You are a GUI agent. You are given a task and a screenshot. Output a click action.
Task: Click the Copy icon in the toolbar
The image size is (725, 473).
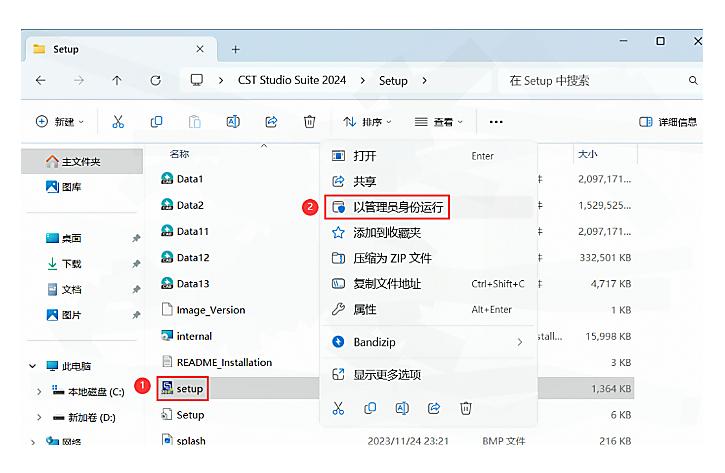[x=156, y=122]
